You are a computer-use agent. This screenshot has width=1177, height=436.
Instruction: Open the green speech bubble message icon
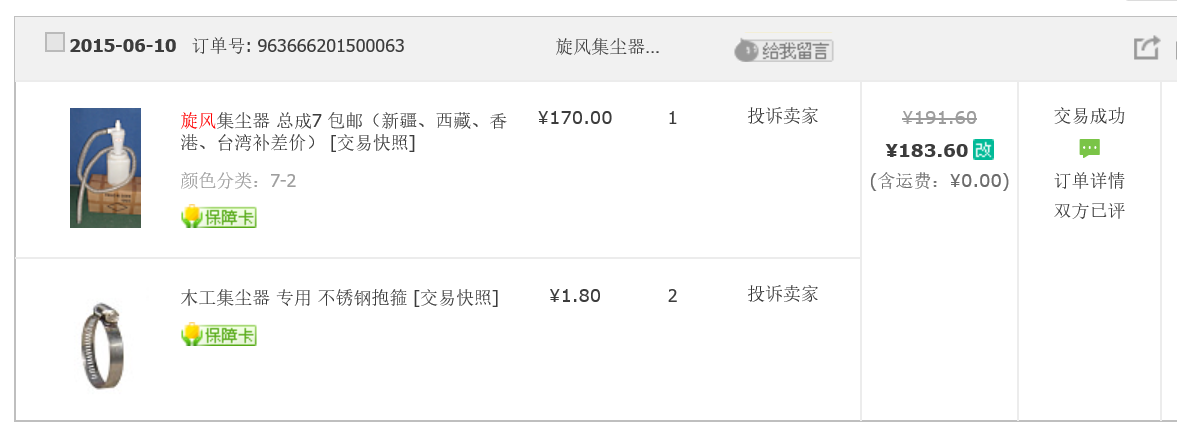coord(1089,148)
